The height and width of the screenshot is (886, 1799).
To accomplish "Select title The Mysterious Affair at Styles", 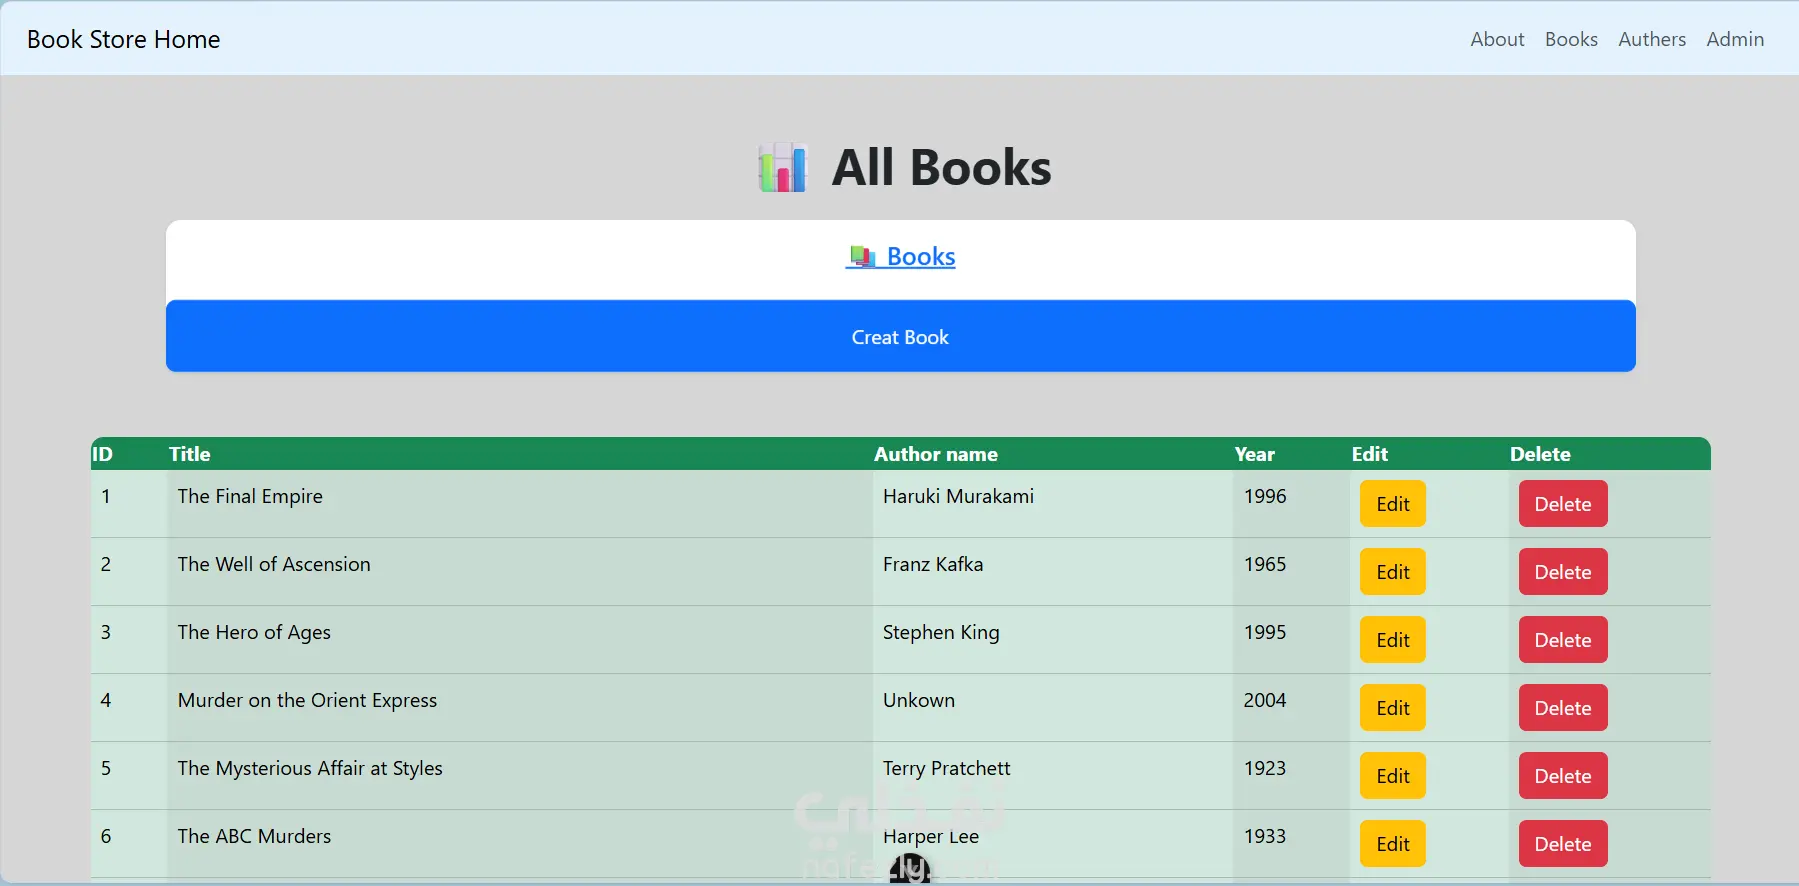I will (310, 768).
